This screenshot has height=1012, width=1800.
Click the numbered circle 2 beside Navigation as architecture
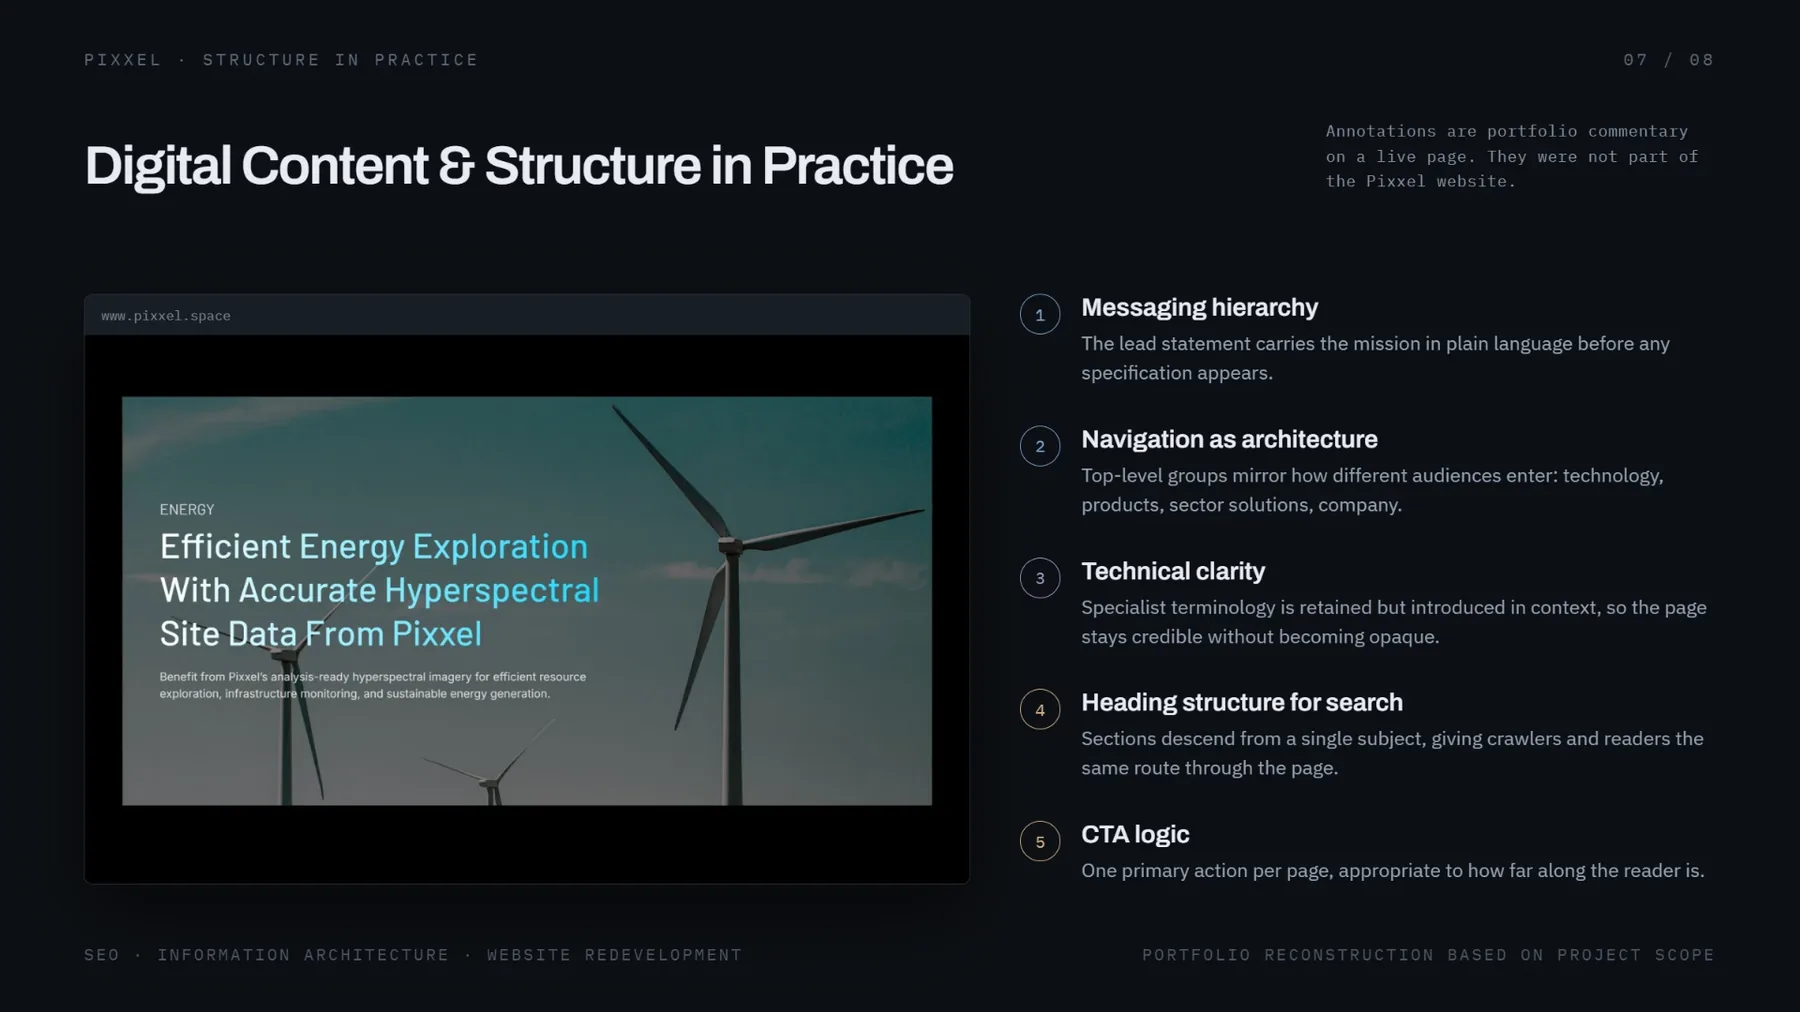tap(1040, 446)
